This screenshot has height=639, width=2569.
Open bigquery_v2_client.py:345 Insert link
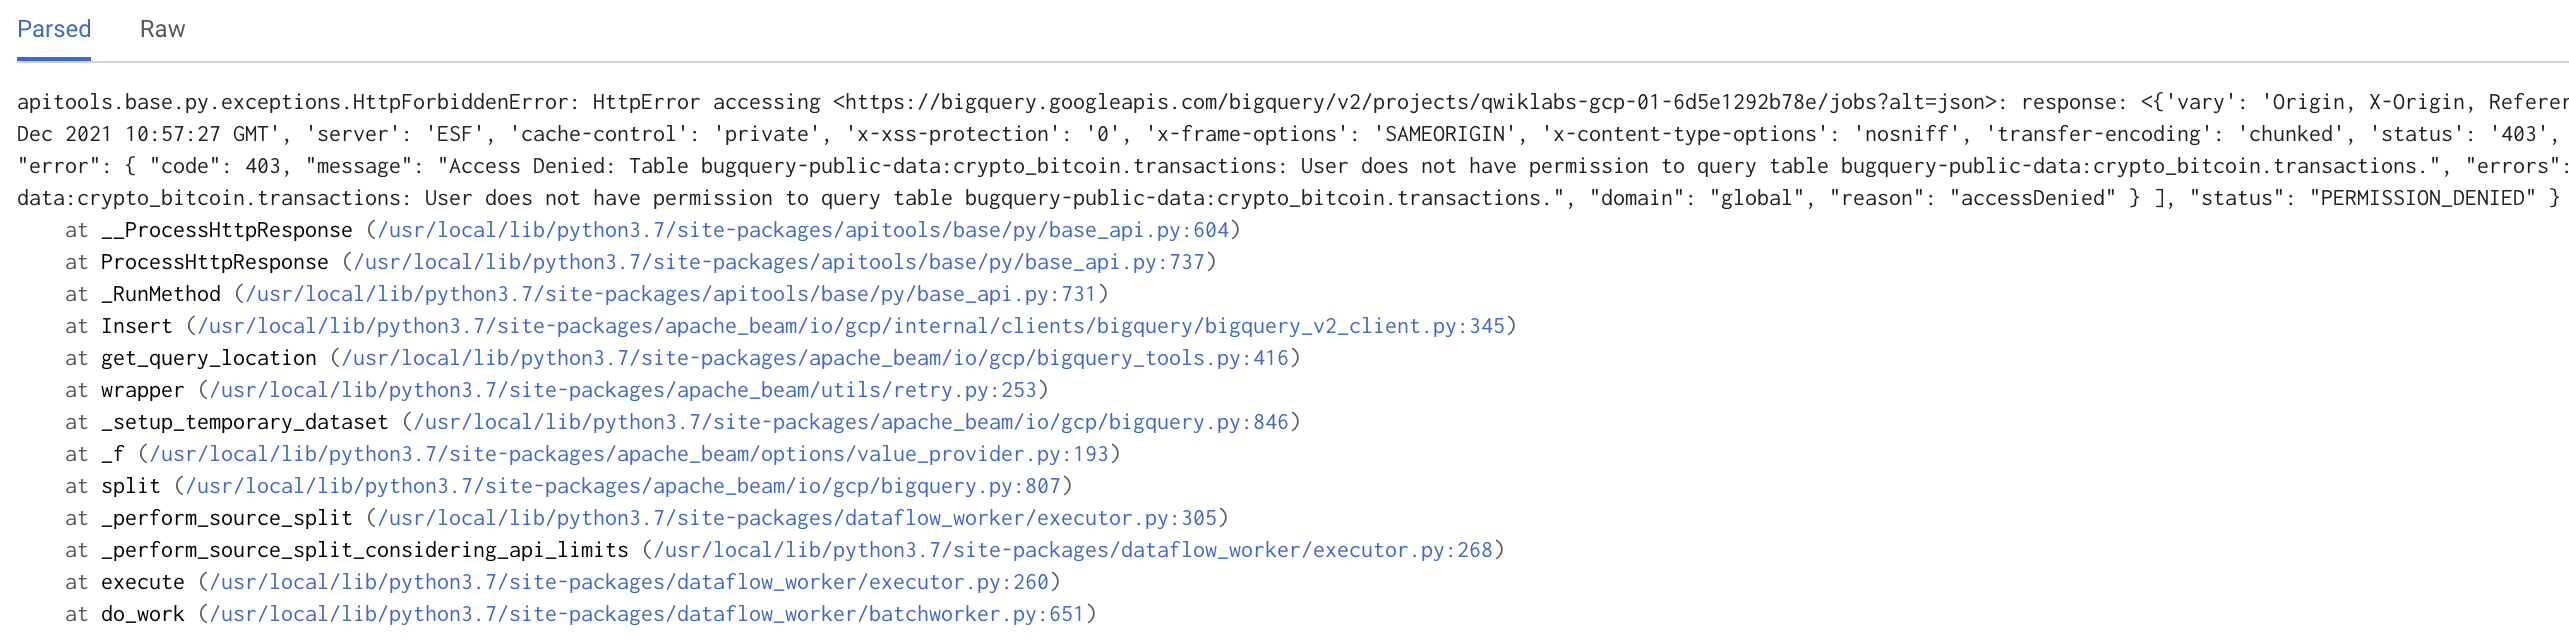pos(851,326)
